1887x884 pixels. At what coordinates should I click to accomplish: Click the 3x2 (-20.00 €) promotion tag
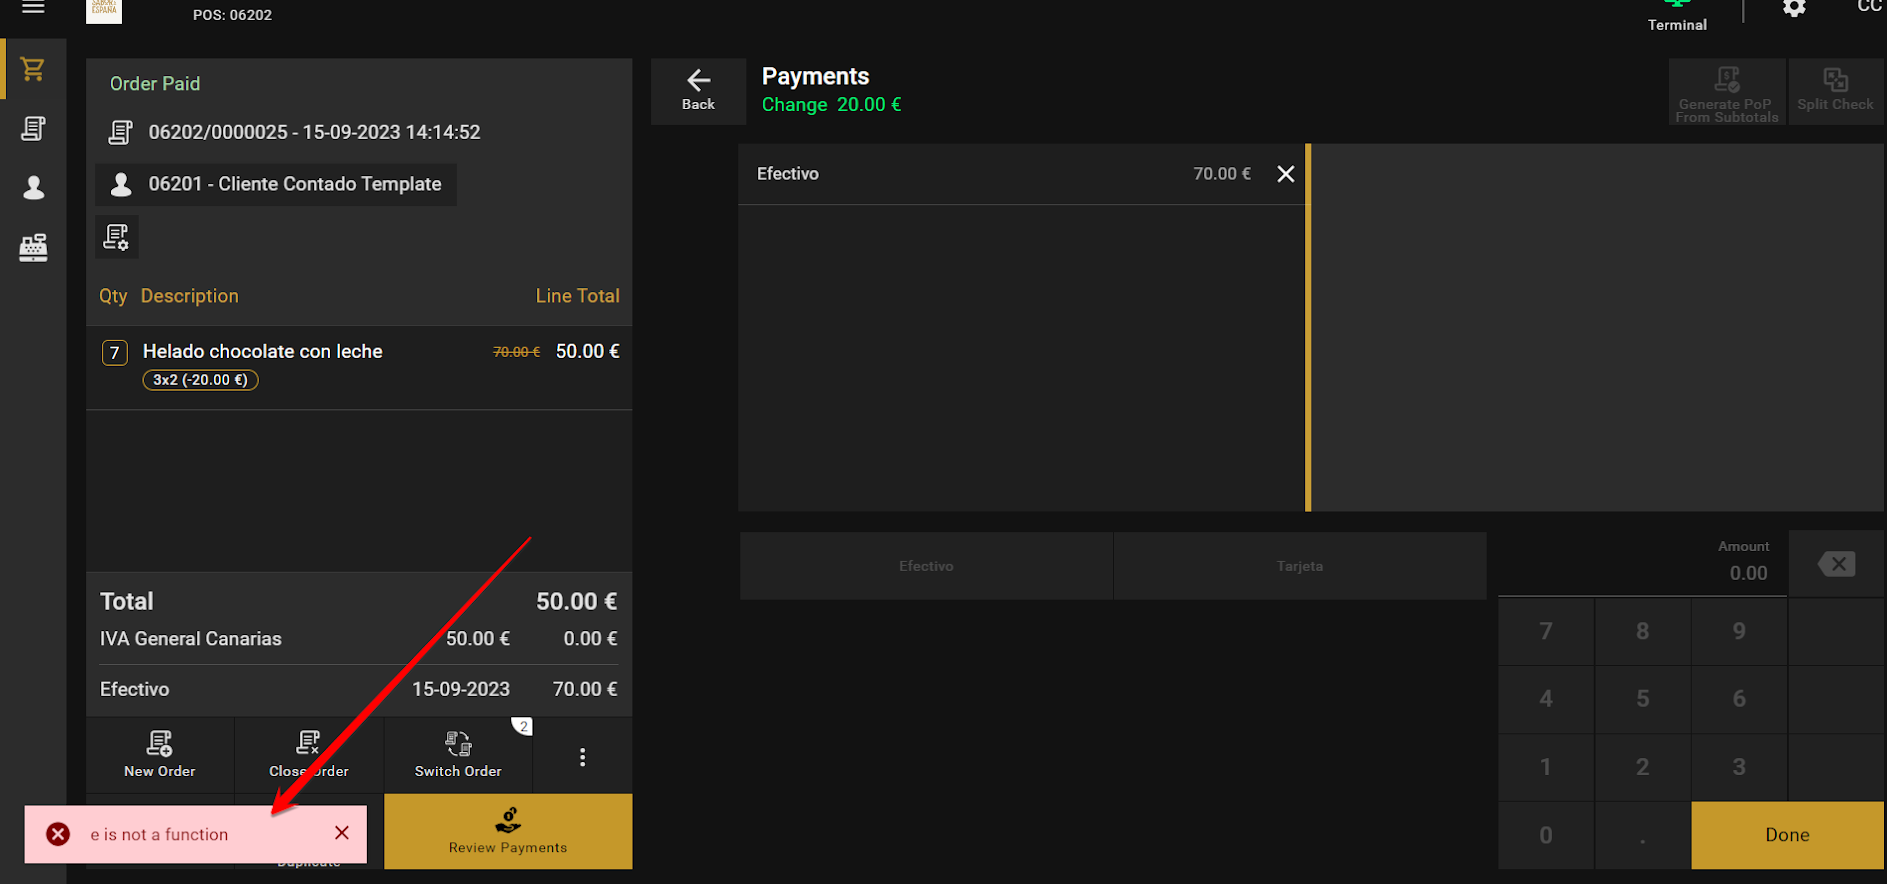200,380
